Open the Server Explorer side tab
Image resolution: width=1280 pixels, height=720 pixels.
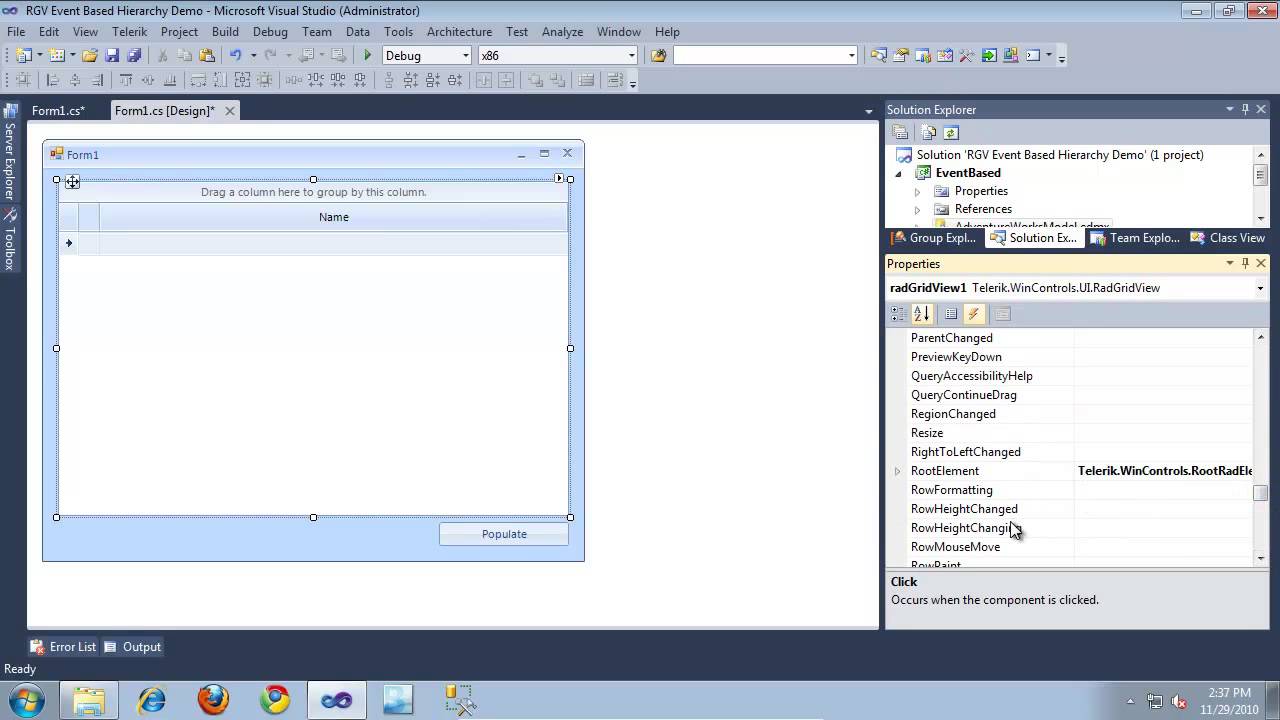(10, 152)
